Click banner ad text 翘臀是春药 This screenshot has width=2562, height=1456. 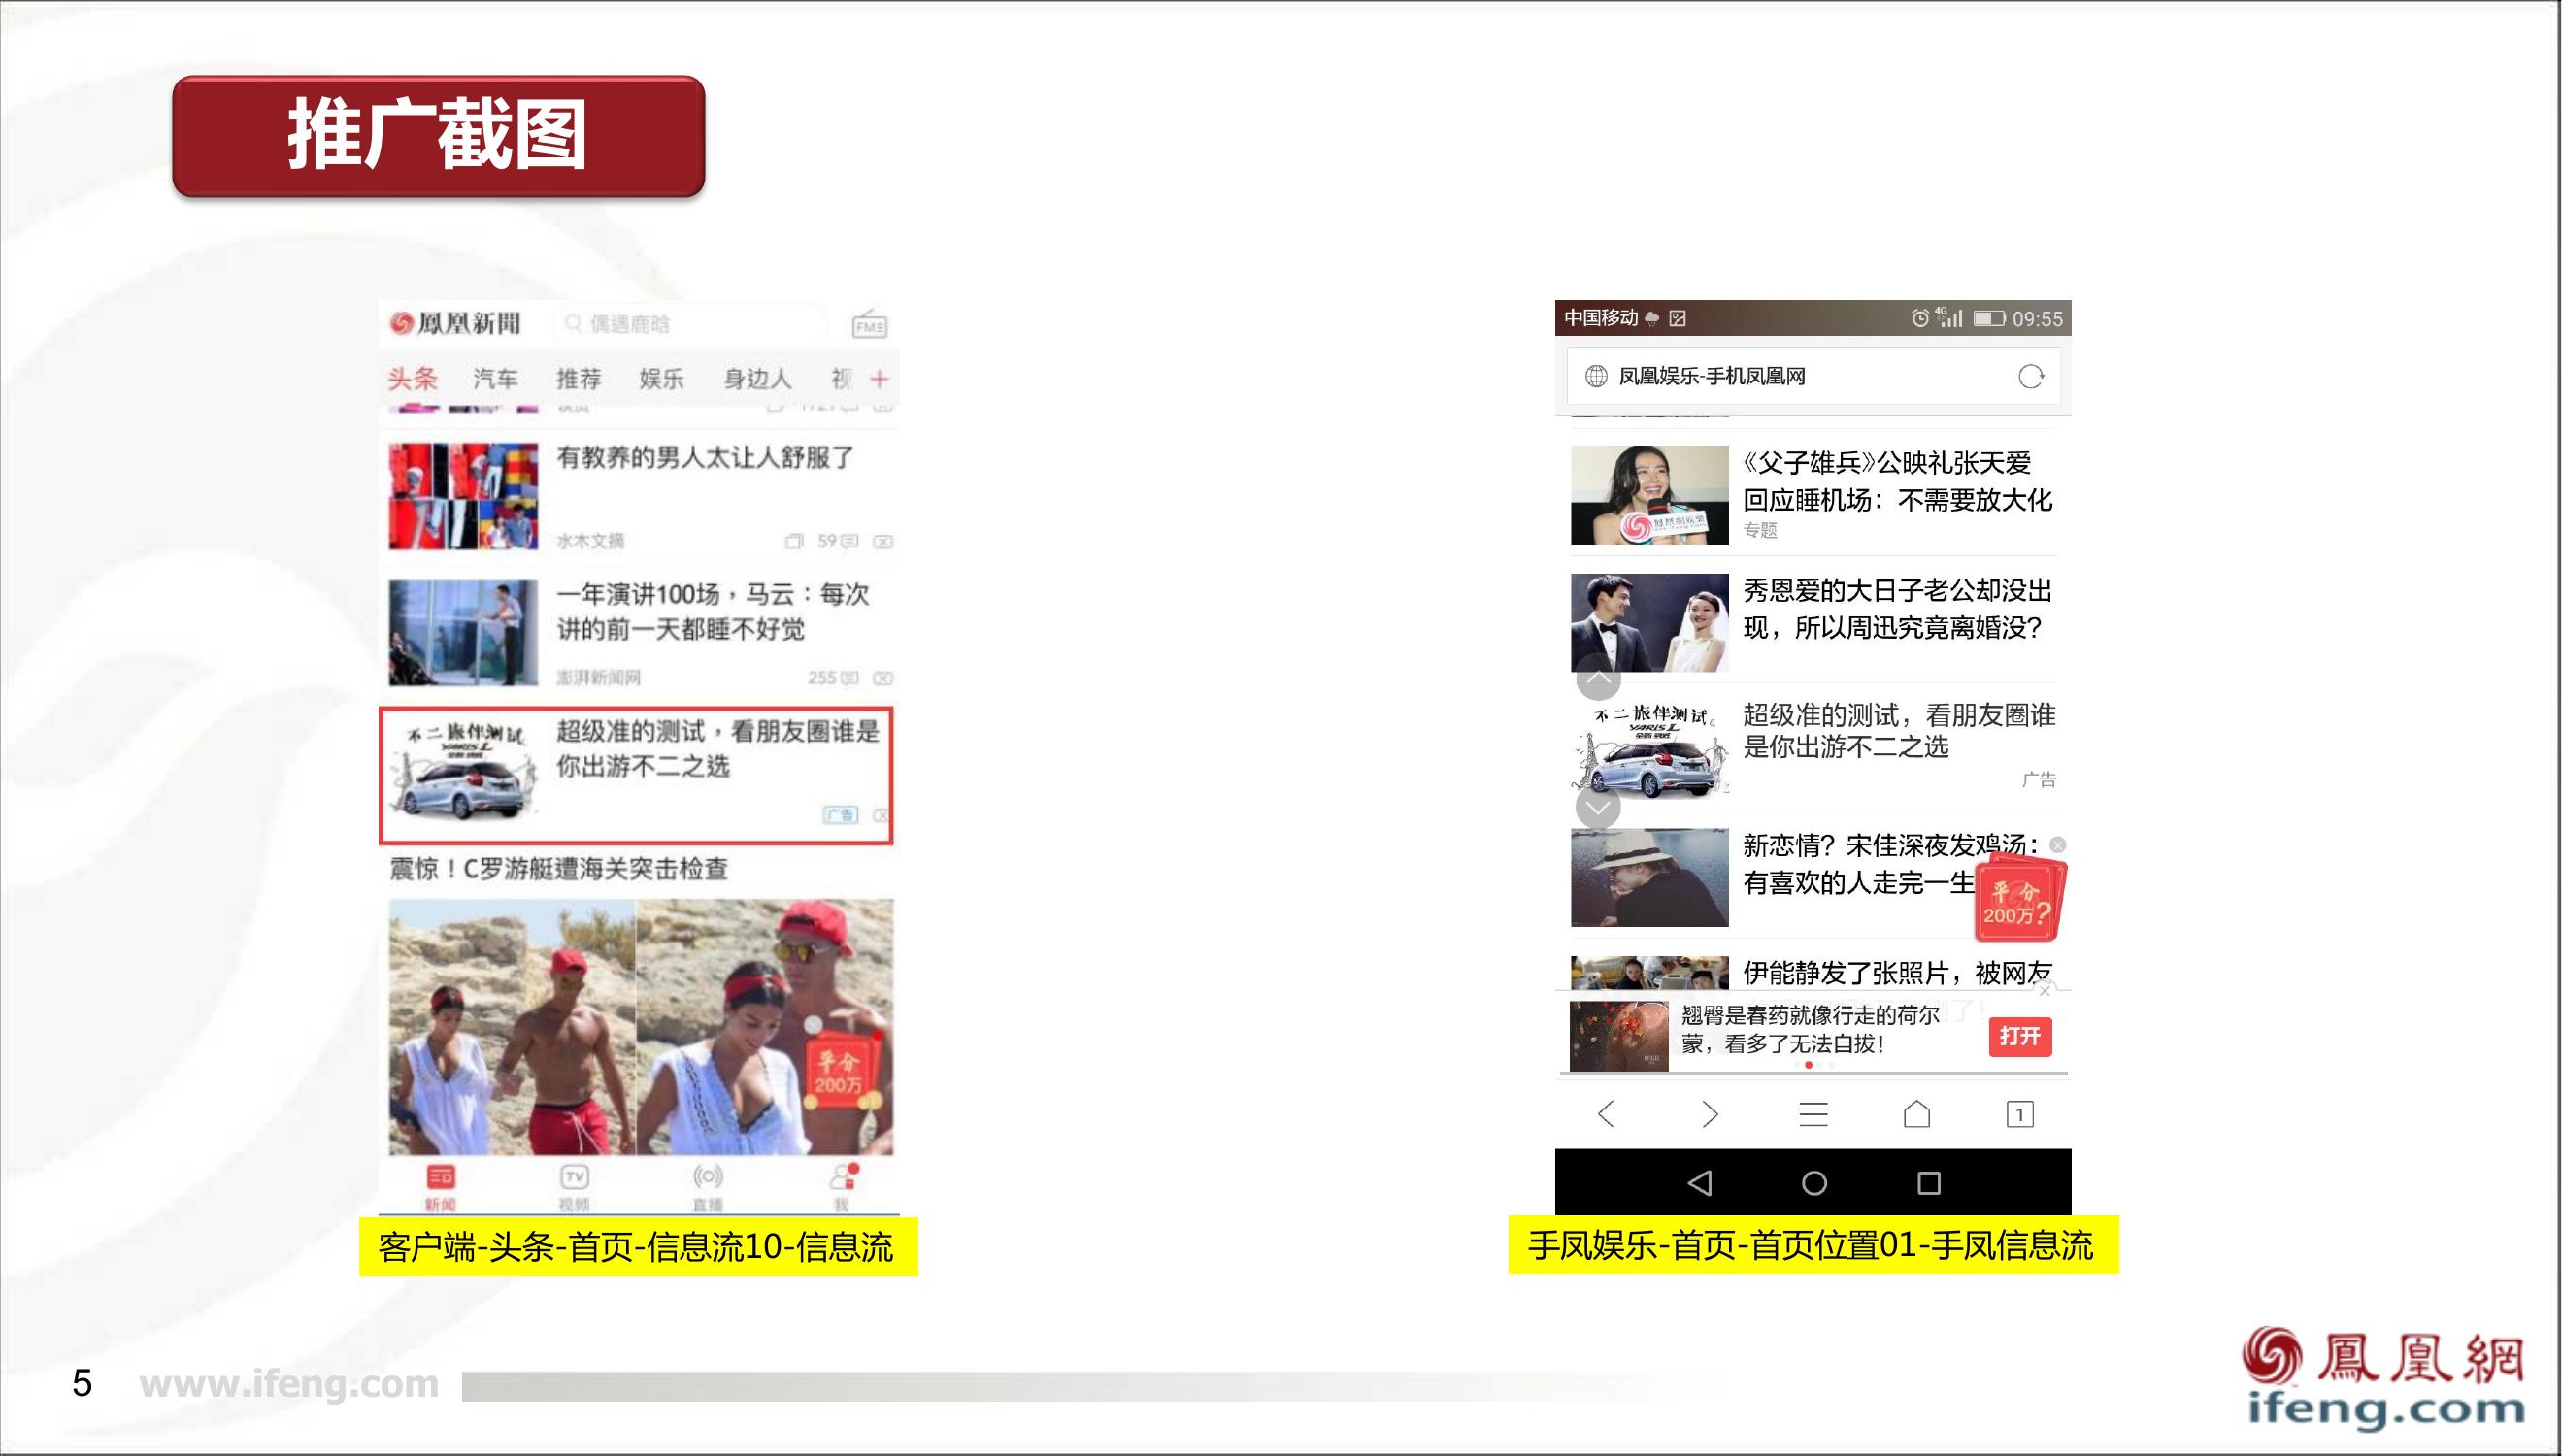(1810, 1030)
